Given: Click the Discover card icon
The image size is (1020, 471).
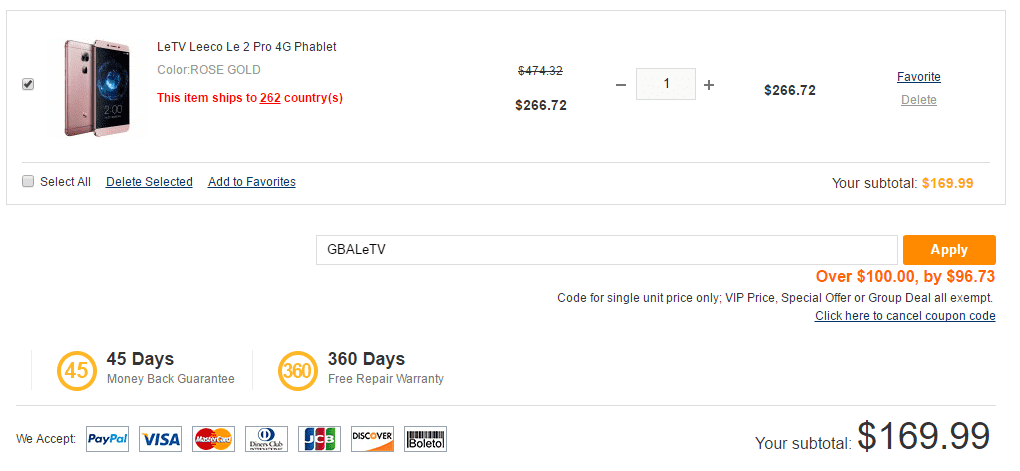Looking at the screenshot, I should (x=372, y=438).
